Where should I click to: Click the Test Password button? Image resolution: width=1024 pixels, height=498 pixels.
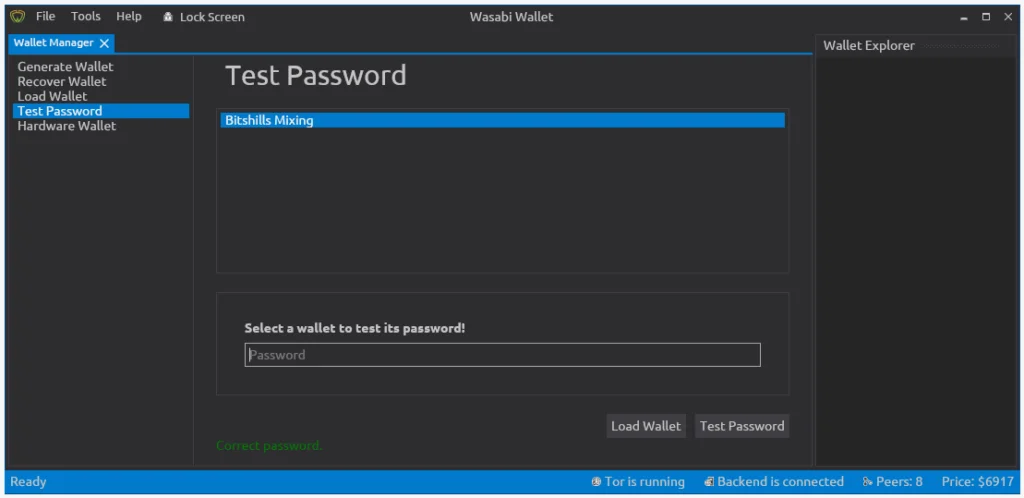[742, 426]
